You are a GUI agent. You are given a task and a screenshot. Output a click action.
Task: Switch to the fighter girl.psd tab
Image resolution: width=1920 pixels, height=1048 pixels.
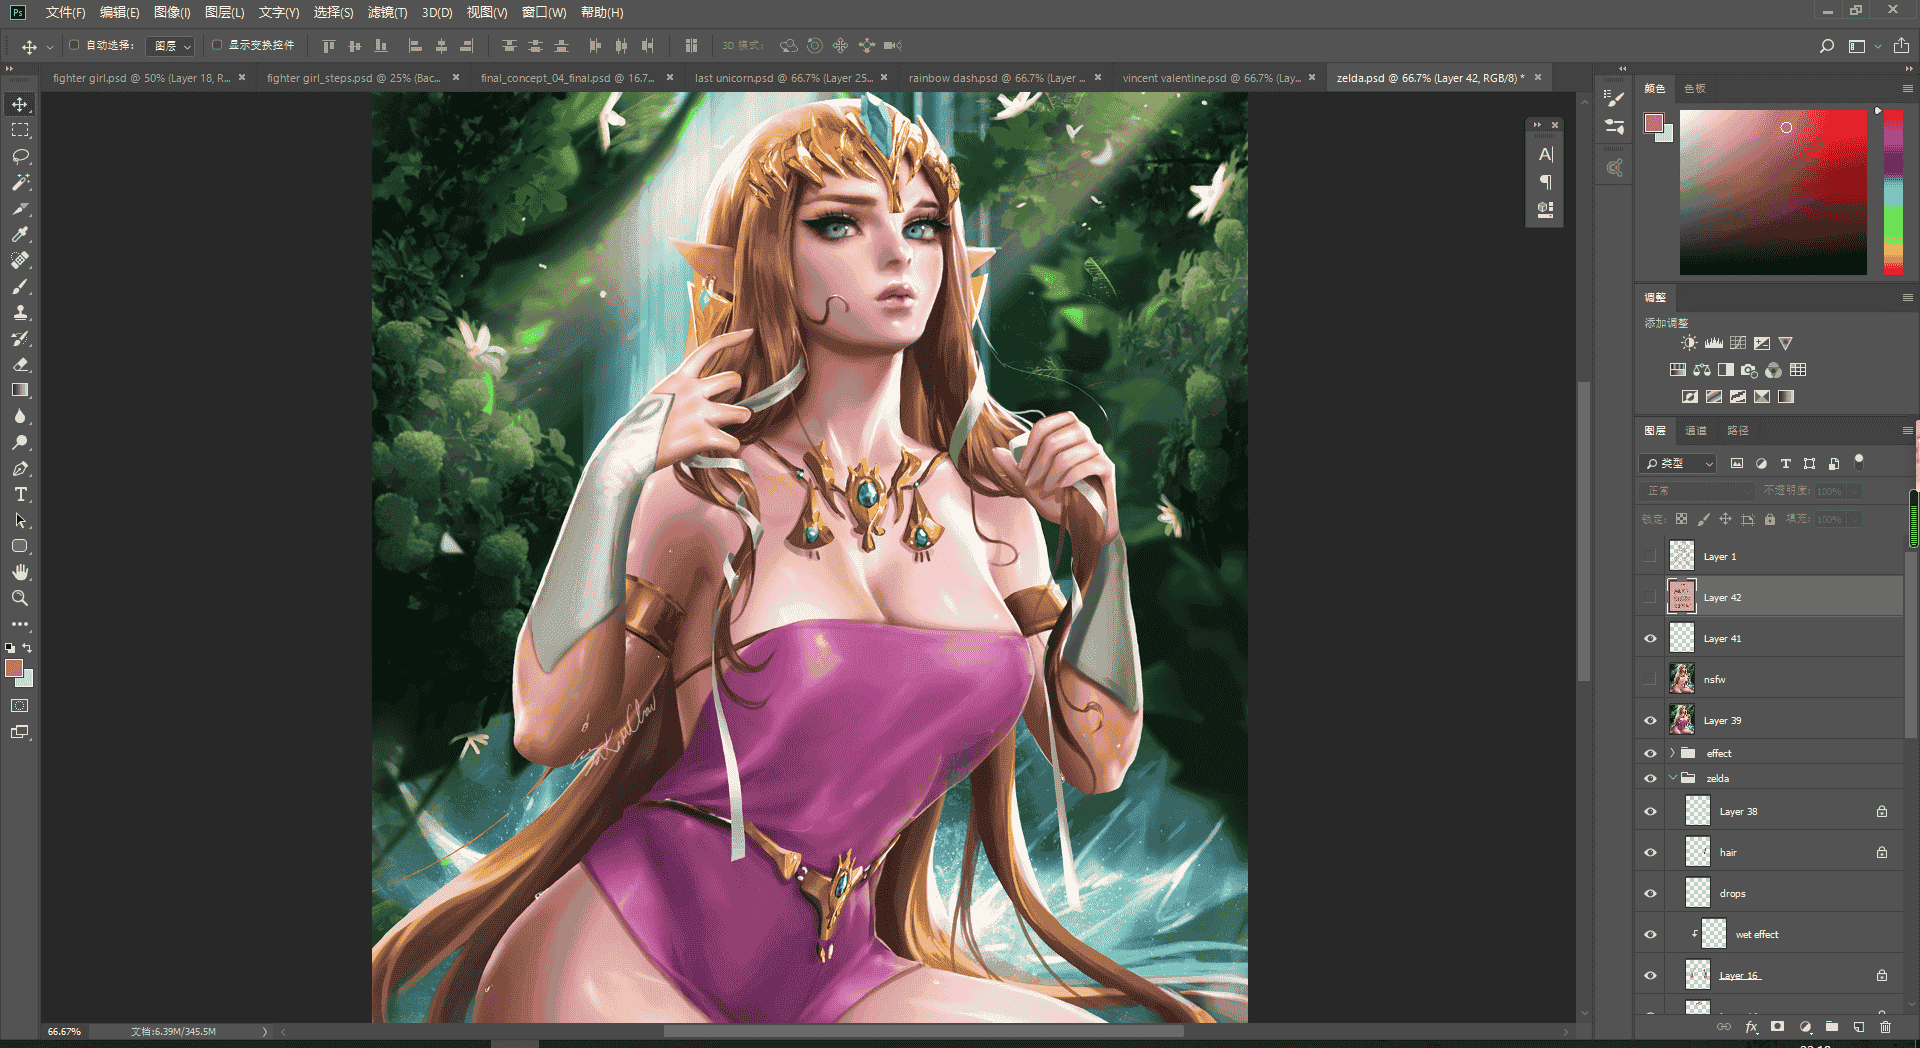pyautogui.click(x=141, y=78)
